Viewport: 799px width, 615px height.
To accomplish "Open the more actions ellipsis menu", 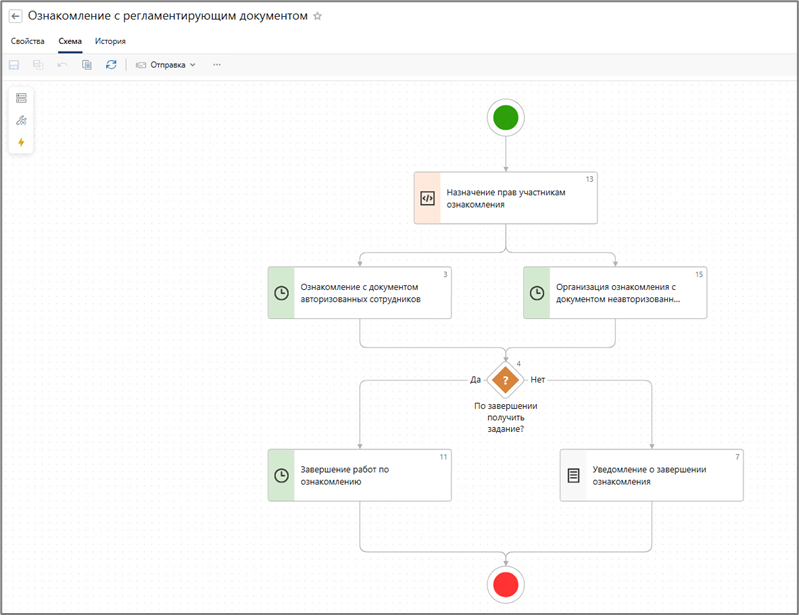I will pyautogui.click(x=217, y=65).
